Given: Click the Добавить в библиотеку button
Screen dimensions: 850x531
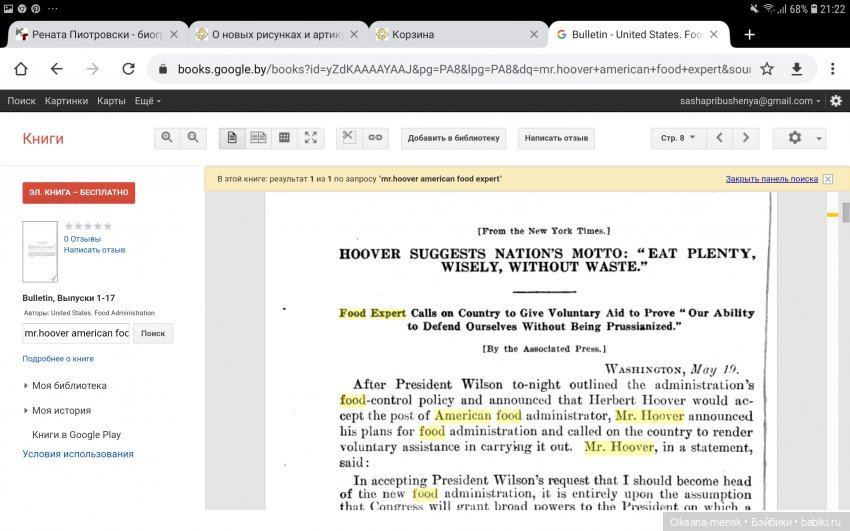Looking at the screenshot, I should [454, 138].
